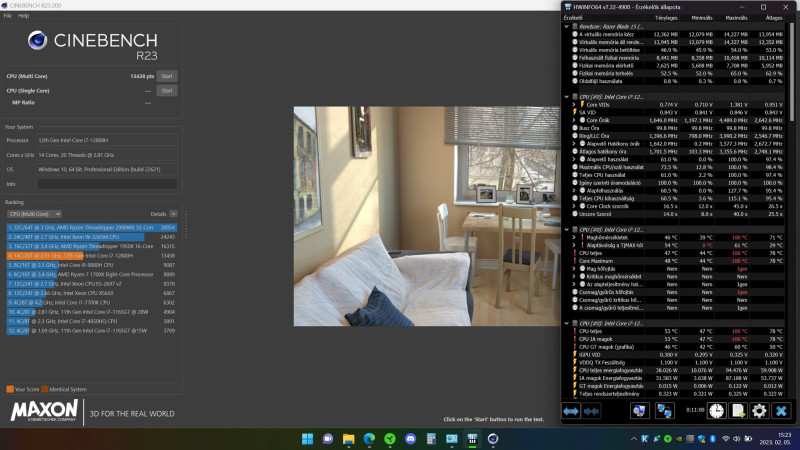
Task: Click the 'SA VID' sensor row
Action: click(x=677, y=113)
